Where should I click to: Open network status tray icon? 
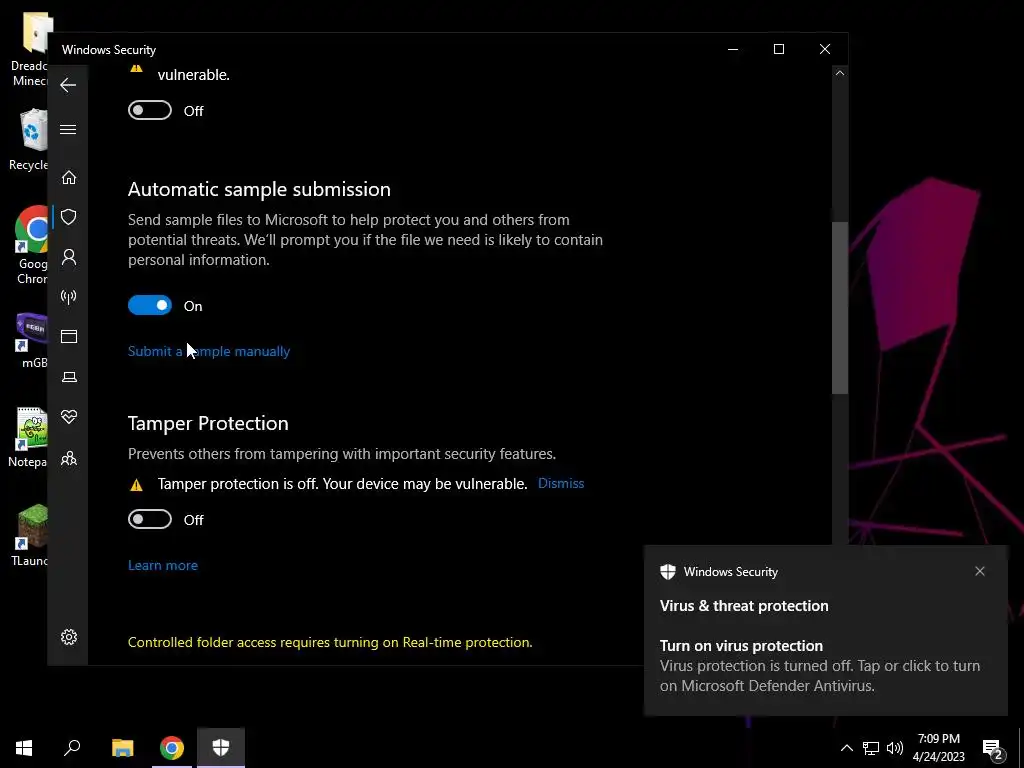pyautogui.click(x=871, y=748)
